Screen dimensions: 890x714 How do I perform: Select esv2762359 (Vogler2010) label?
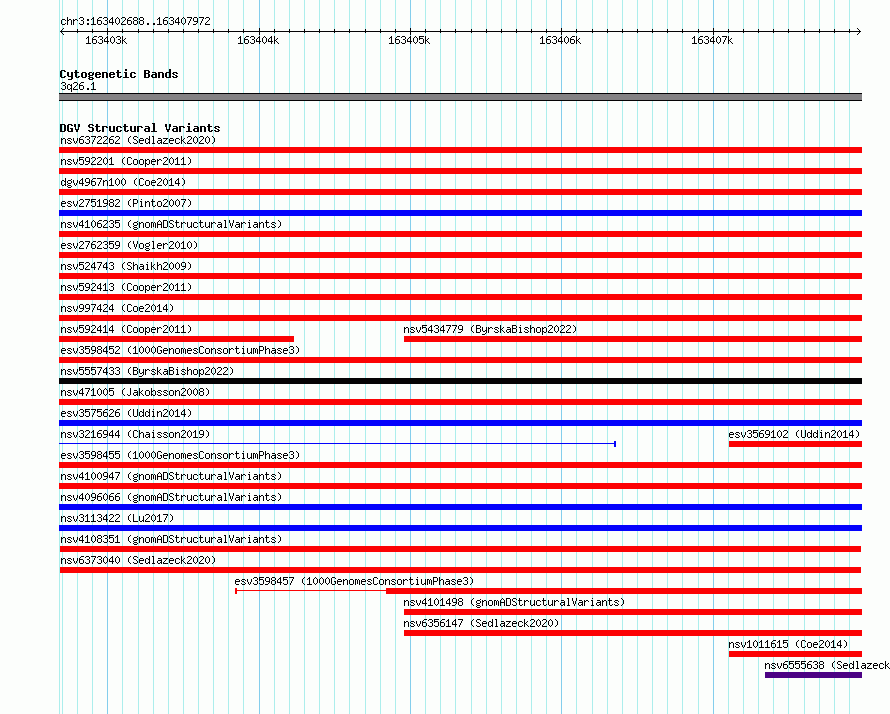pos(129,245)
